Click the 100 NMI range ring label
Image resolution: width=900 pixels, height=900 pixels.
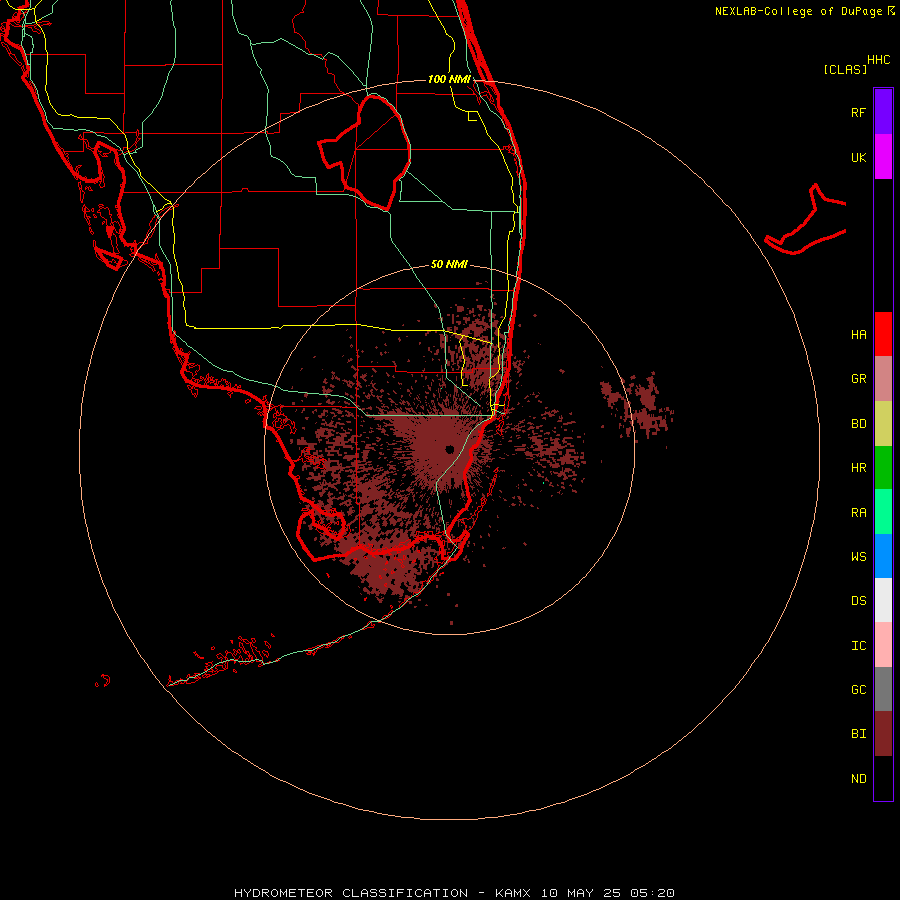click(x=449, y=79)
